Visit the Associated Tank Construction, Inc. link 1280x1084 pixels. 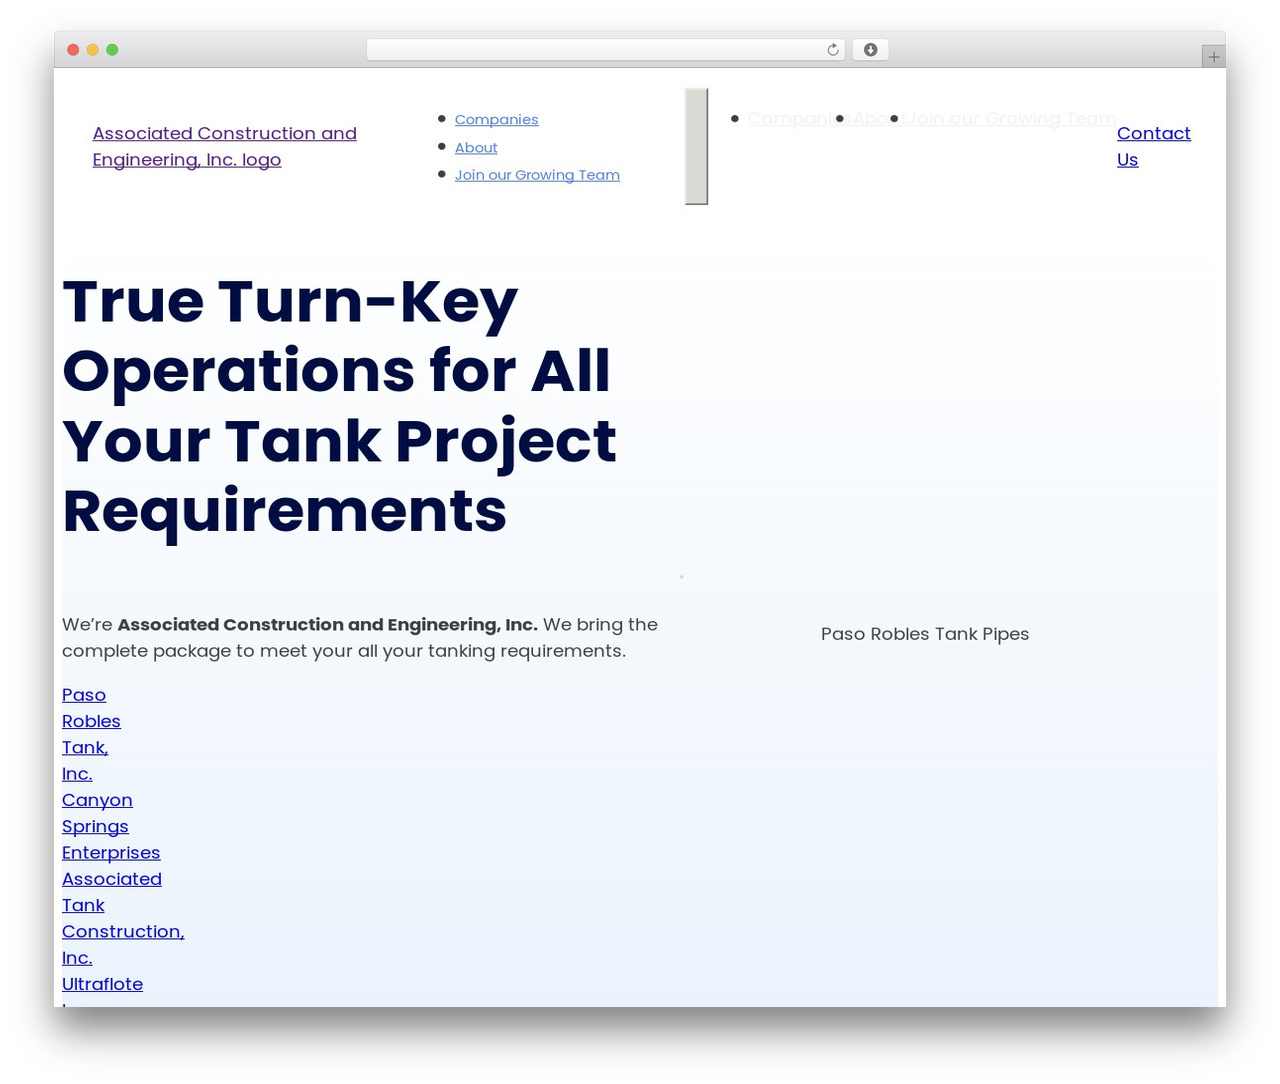click(123, 918)
